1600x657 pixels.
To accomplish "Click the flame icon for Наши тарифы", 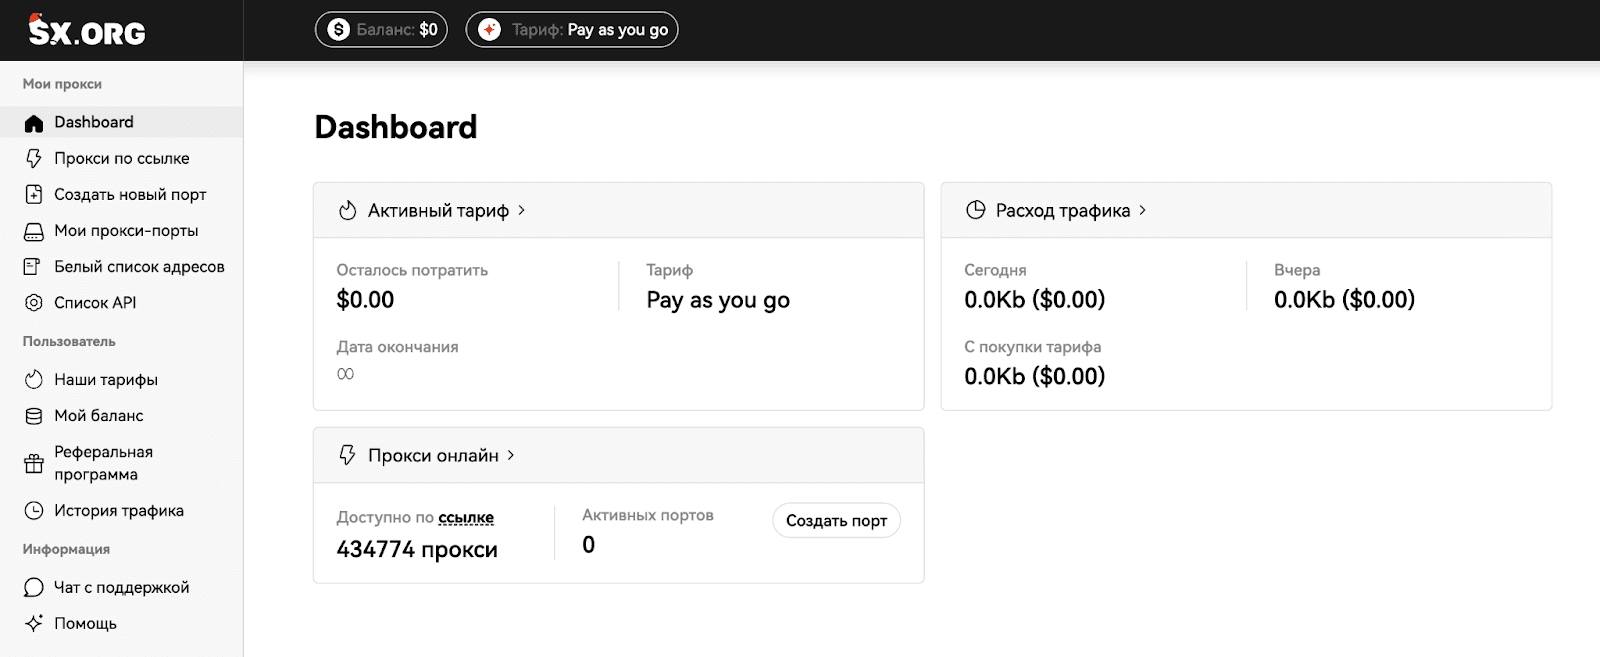I will tap(34, 380).
